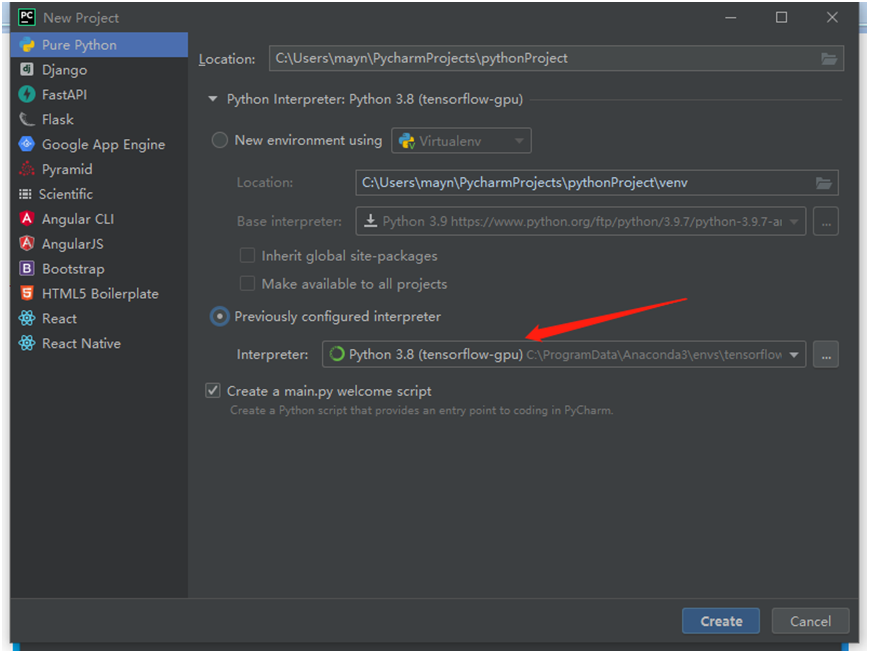Image resolution: width=869 pixels, height=653 pixels.
Task: Click the AngularJS shield icon
Action: point(27,243)
